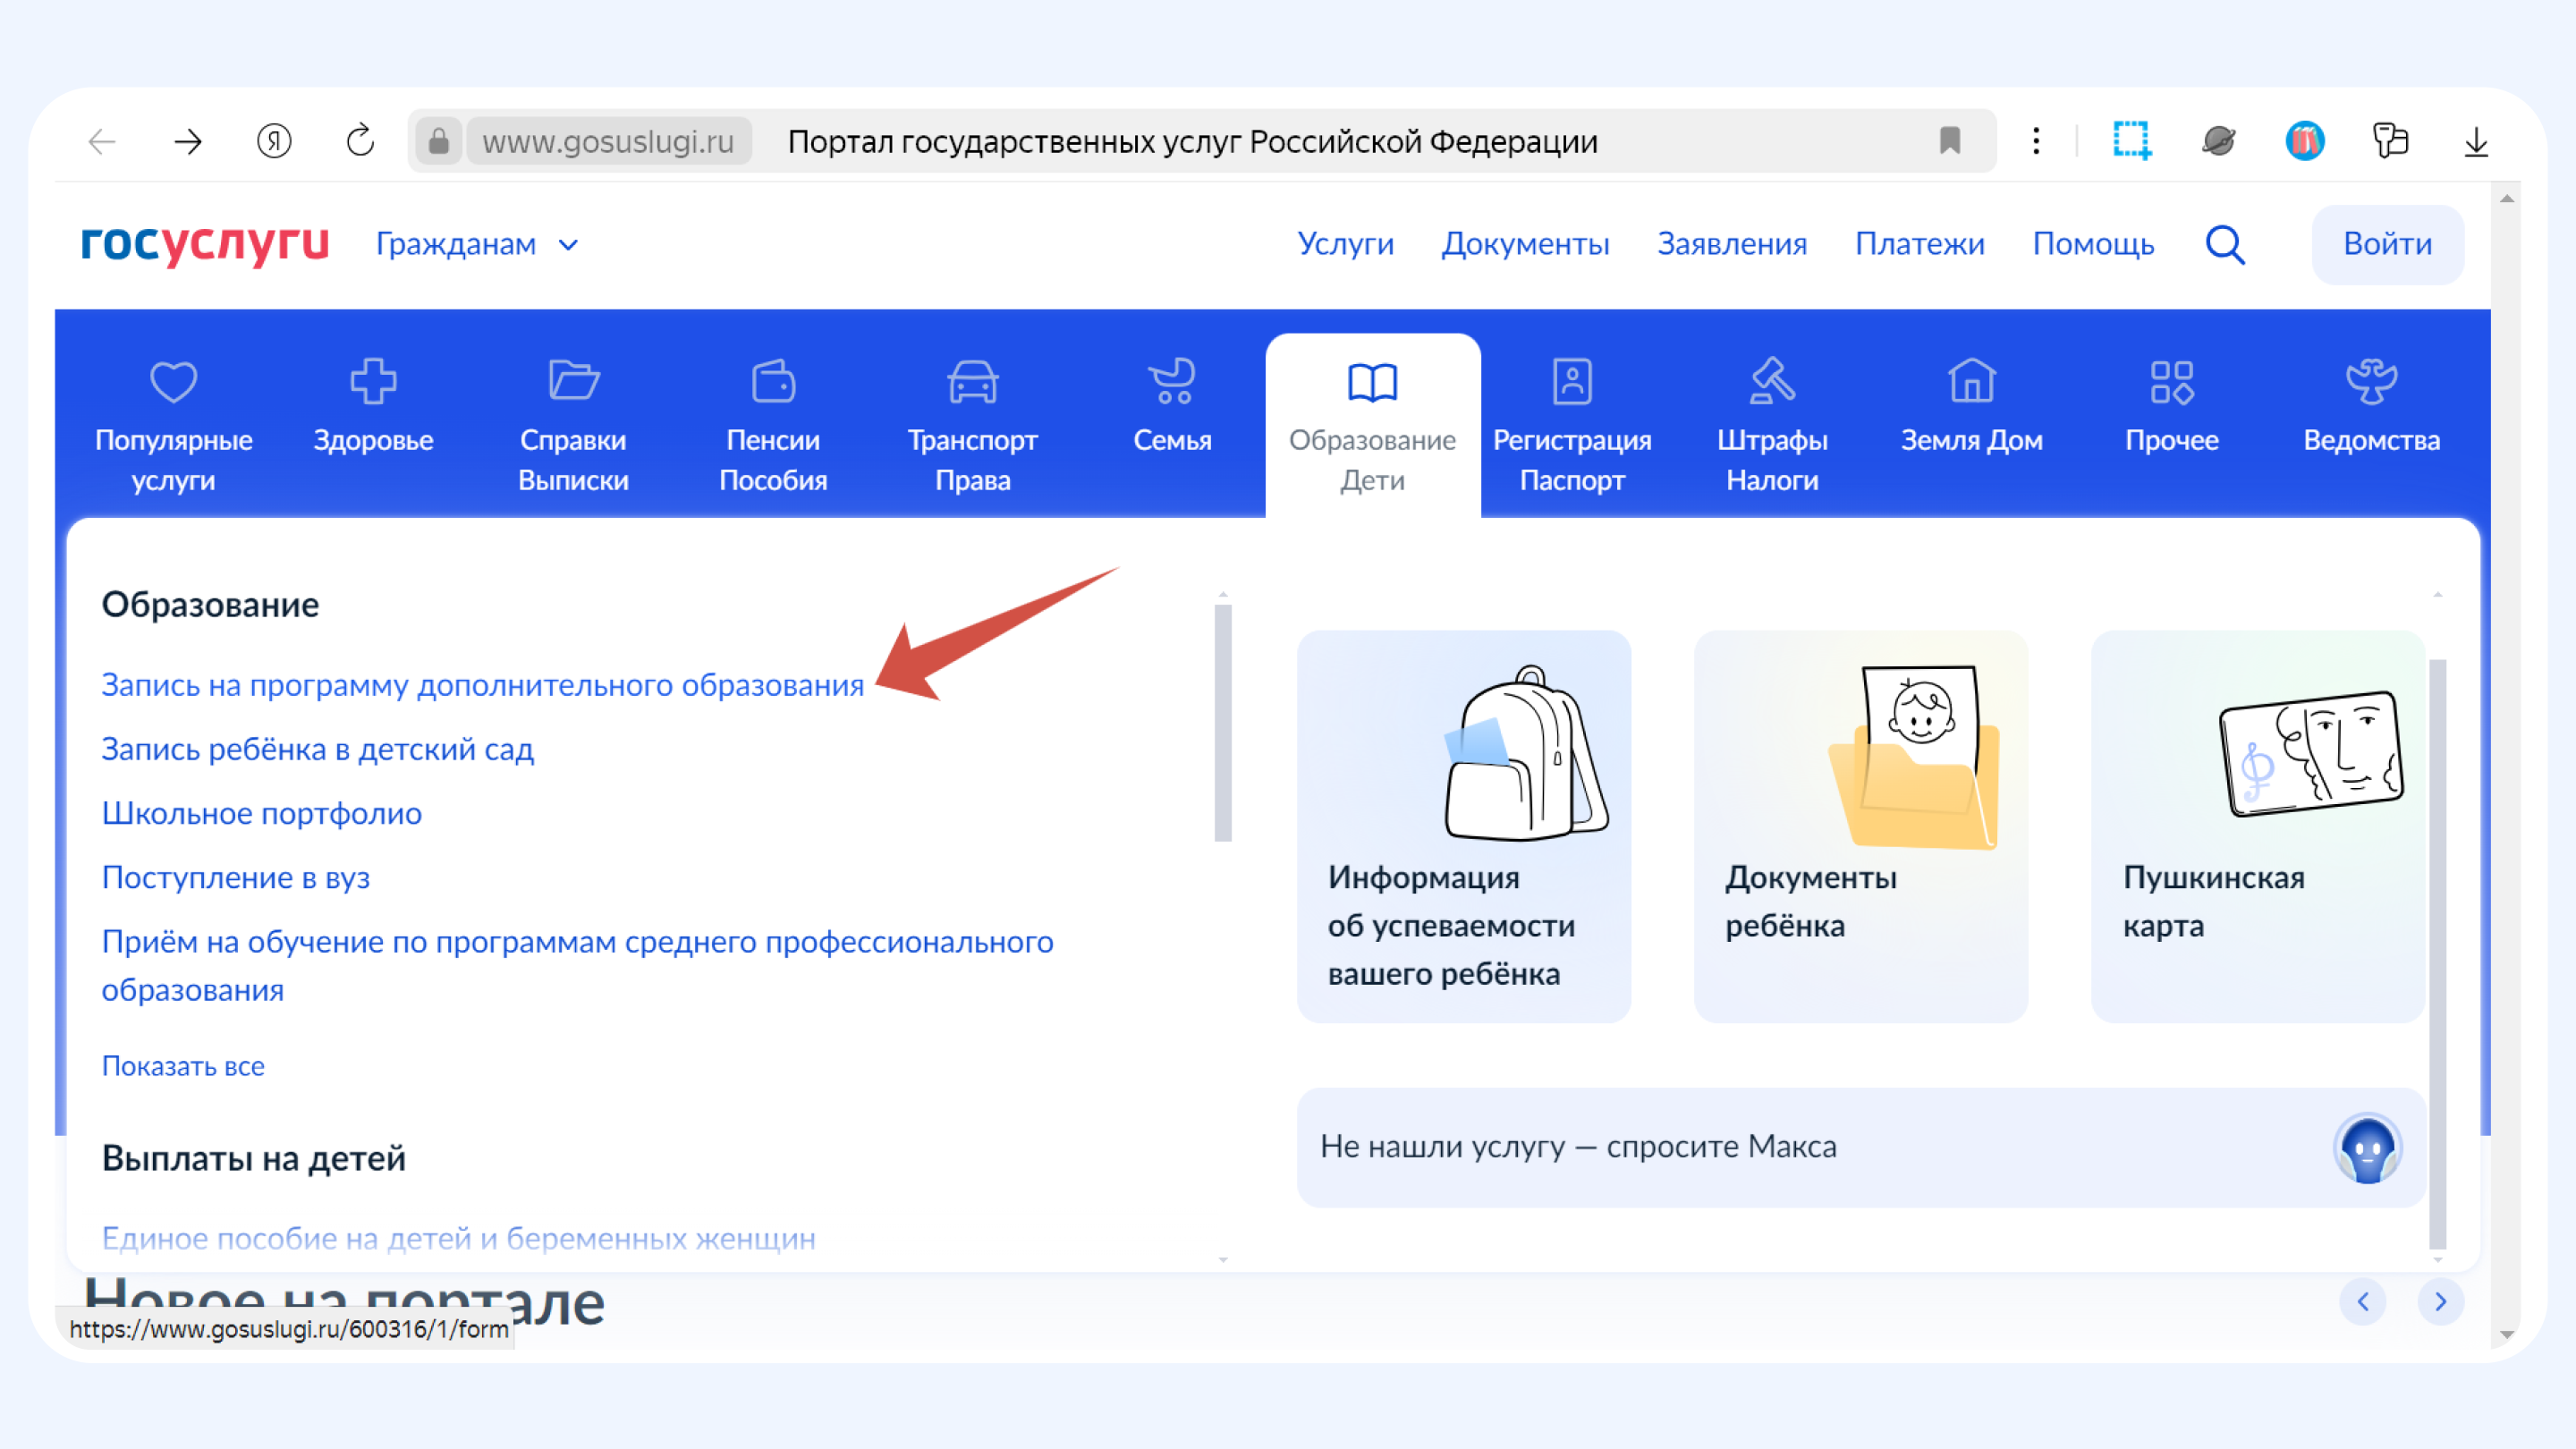The image size is (2576, 1449).
Task: Open the site search magnifier
Action: click(2225, 244)
